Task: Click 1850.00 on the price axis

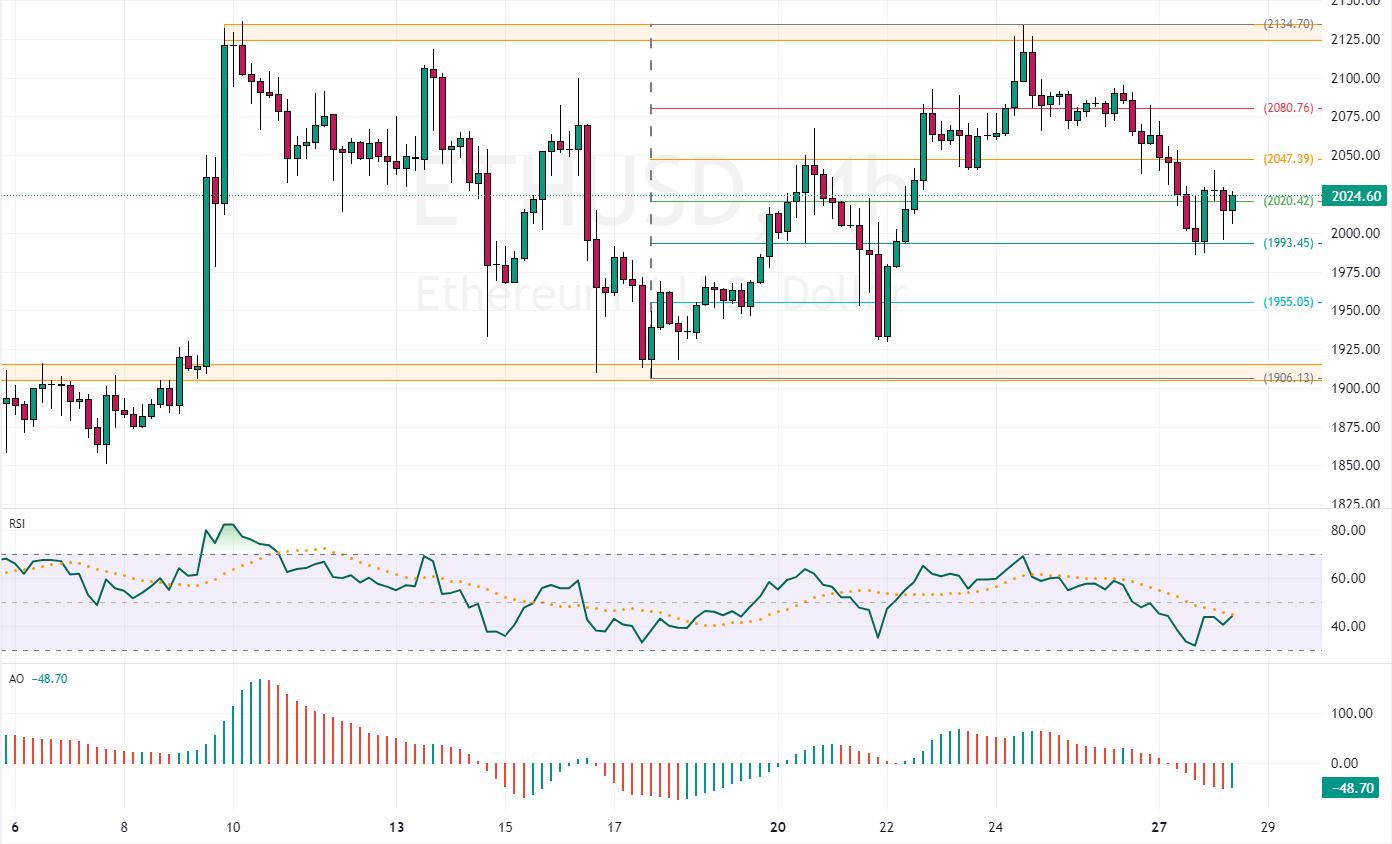Action: pos(1355,466)
